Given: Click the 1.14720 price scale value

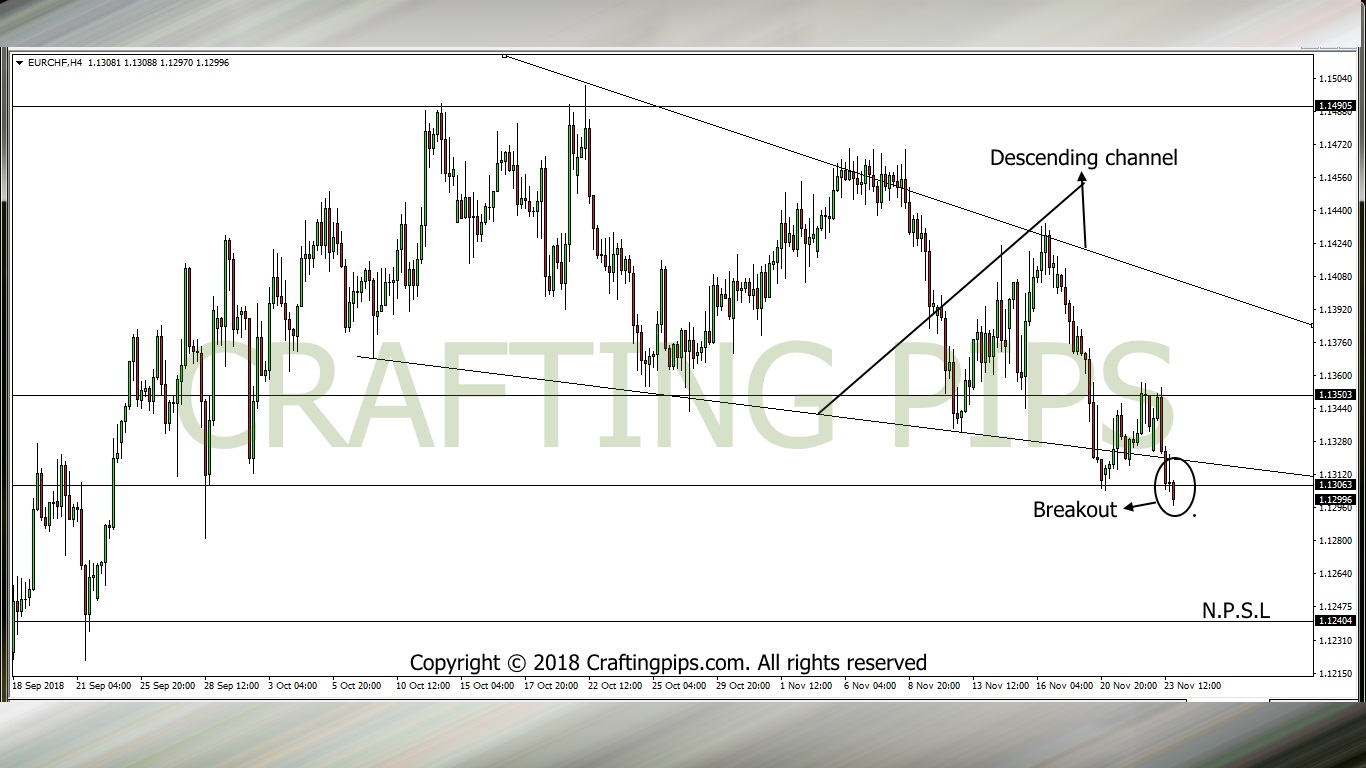Looking at the screenshot, I should (x=1335, y=145).
